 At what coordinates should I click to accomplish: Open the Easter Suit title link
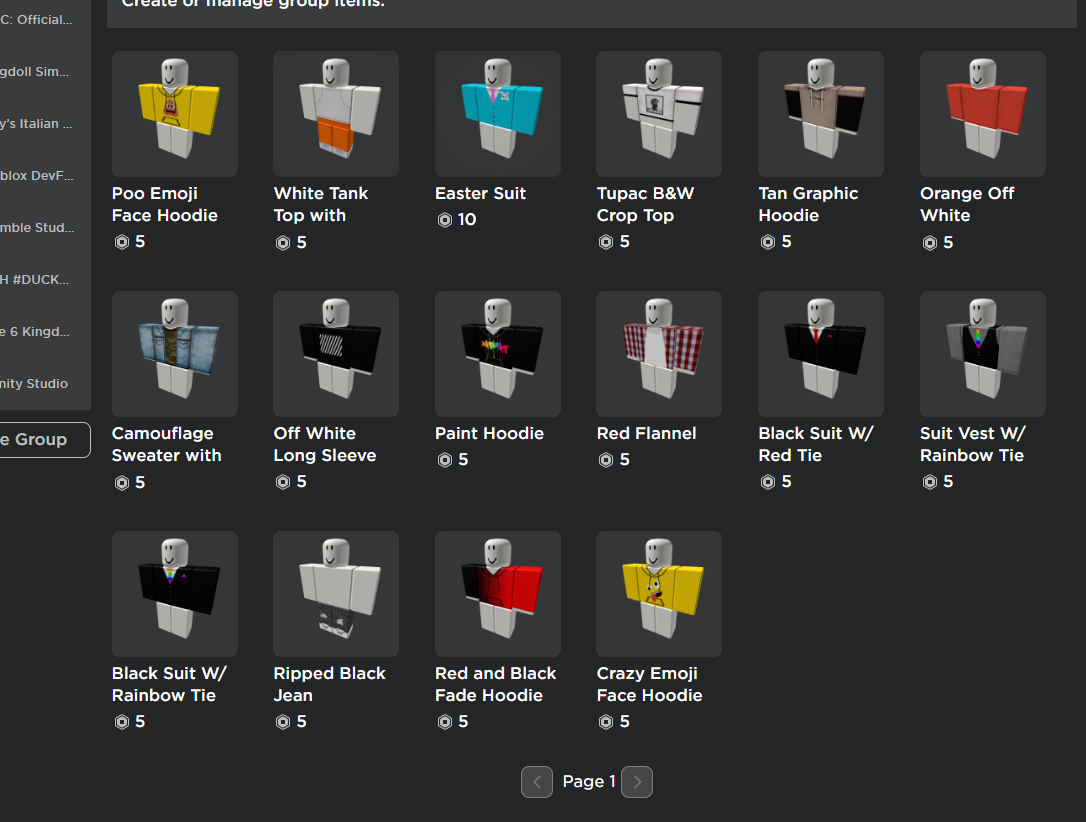coord(481,193)
